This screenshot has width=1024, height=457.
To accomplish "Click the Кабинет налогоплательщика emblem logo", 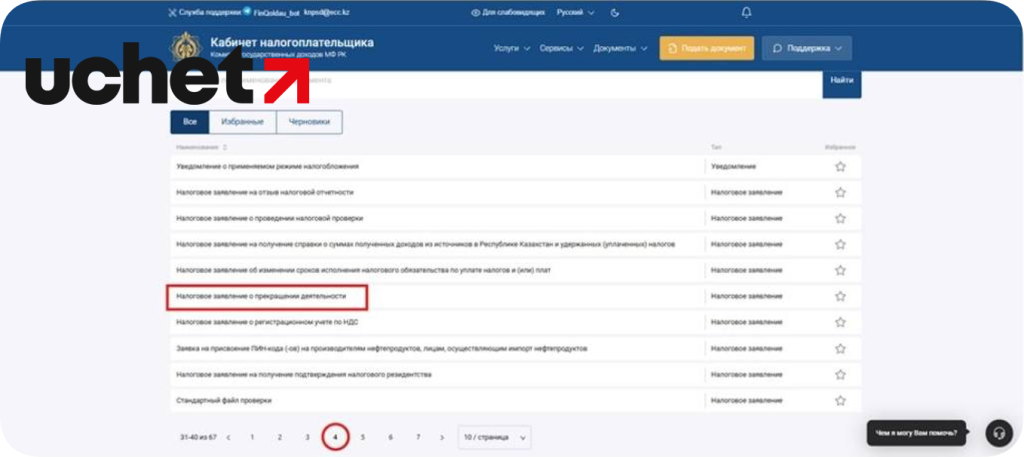I will pos(186,48).
